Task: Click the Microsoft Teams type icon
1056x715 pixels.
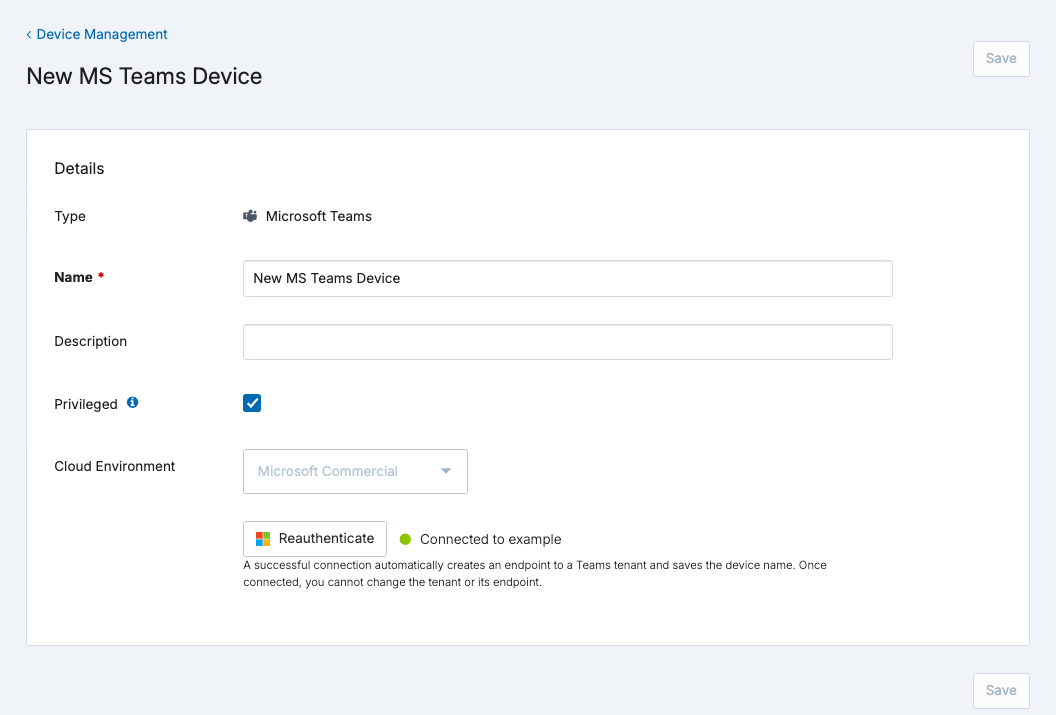Action: click(250, 216)
